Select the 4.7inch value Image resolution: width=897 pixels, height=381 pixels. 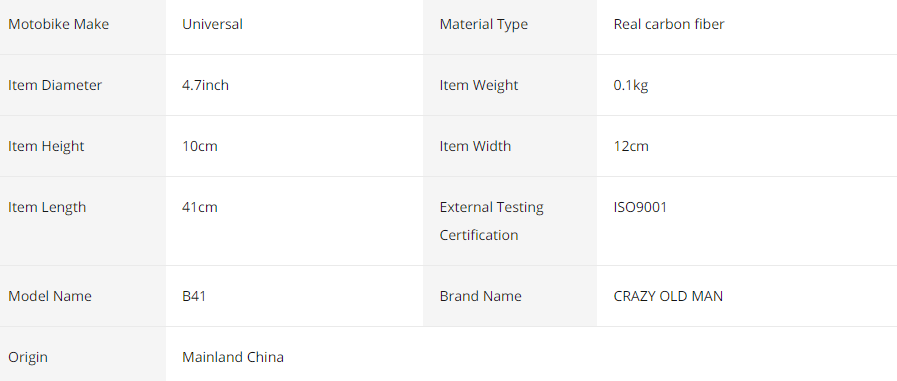[205, 85]
